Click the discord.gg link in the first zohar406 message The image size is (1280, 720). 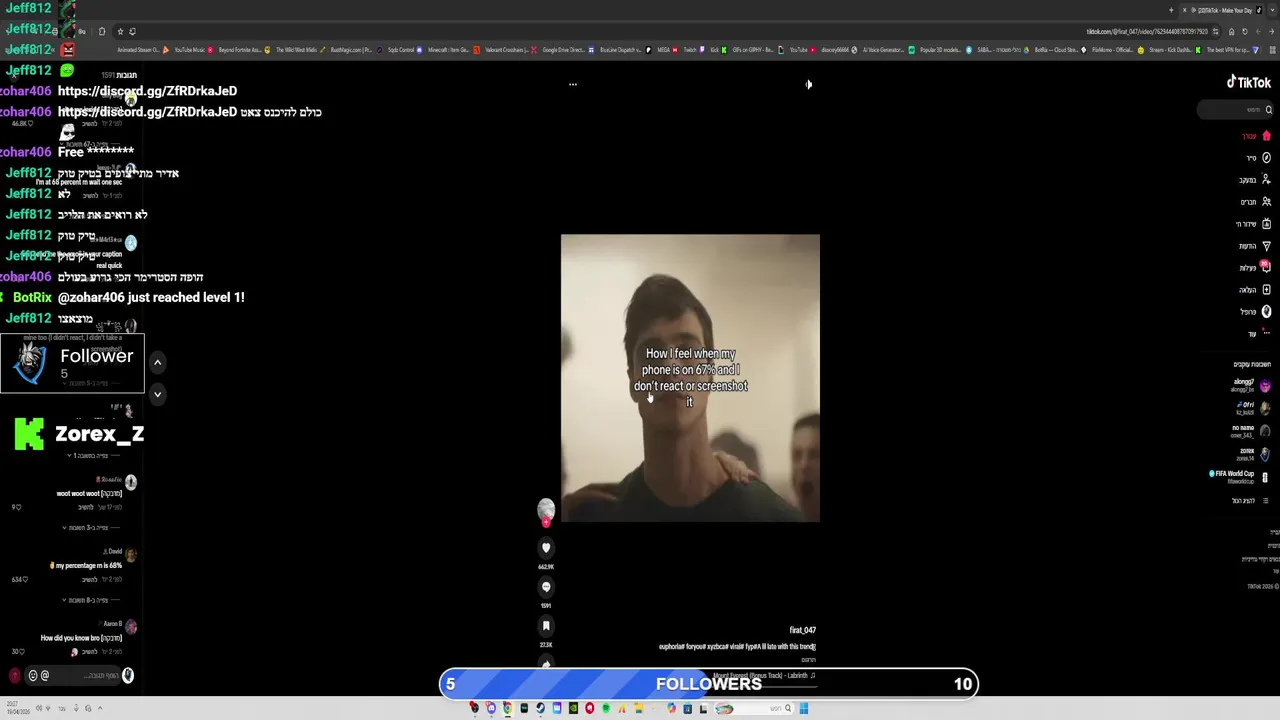tap(147, 91)
